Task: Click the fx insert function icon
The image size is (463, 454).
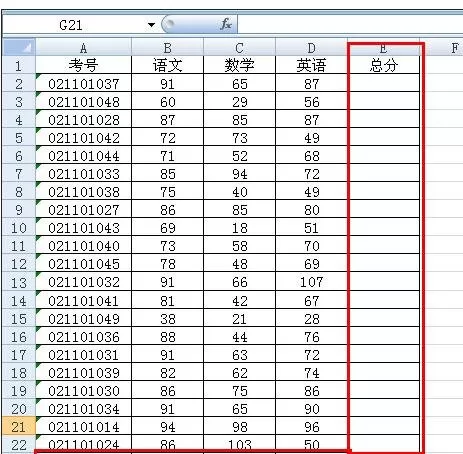Action: 226,24
